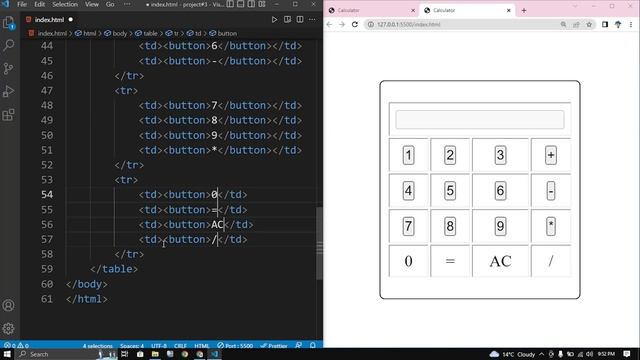The image size is (640, 360).
Task: Go forward in the browser
Action: [342, 24]
